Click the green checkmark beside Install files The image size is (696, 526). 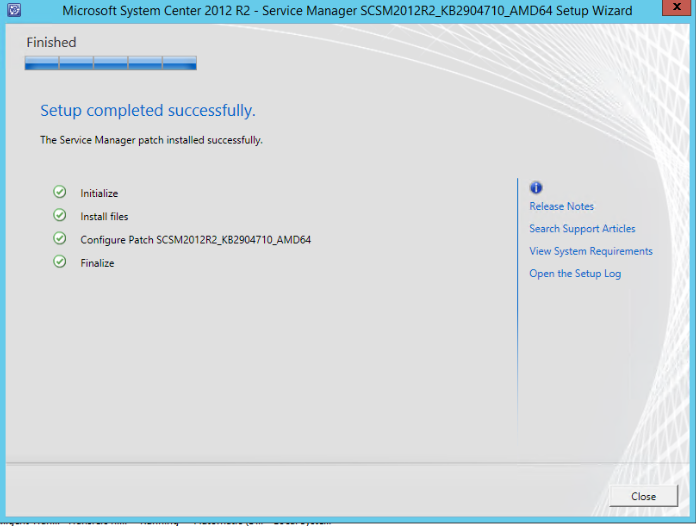60,215
